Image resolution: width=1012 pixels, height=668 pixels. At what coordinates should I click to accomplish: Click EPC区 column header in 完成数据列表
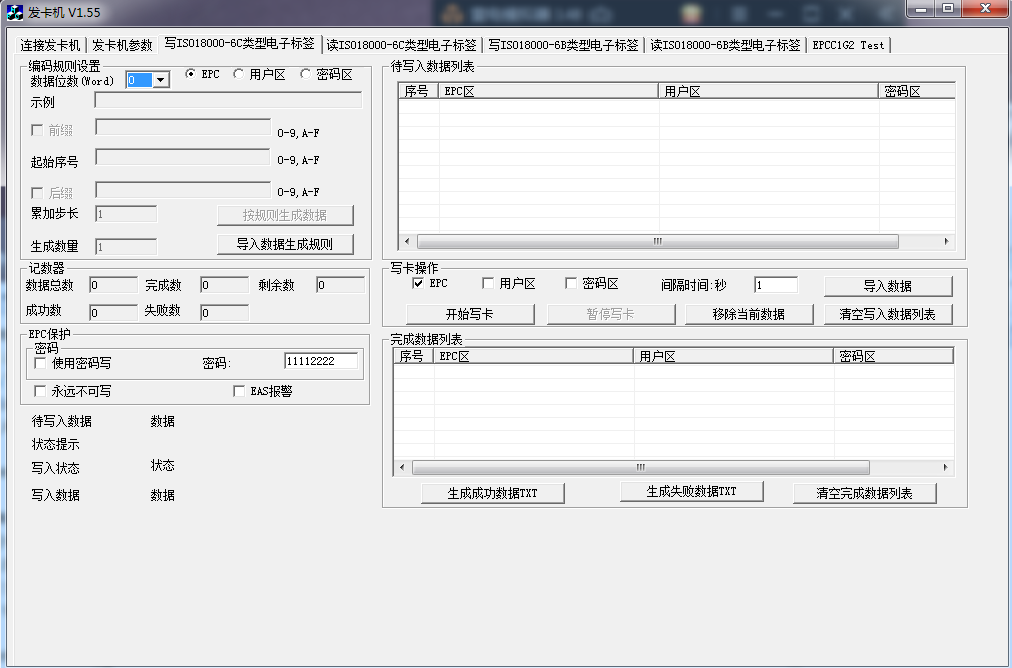pos(534,356)
